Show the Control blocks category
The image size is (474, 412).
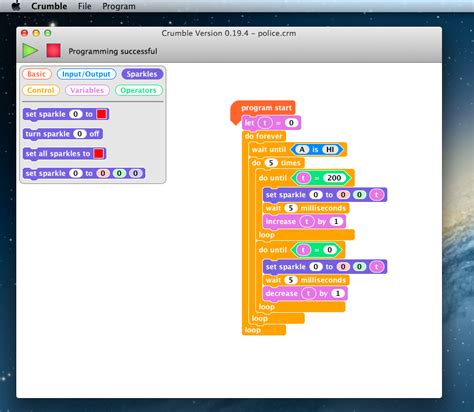pos(41,90)
